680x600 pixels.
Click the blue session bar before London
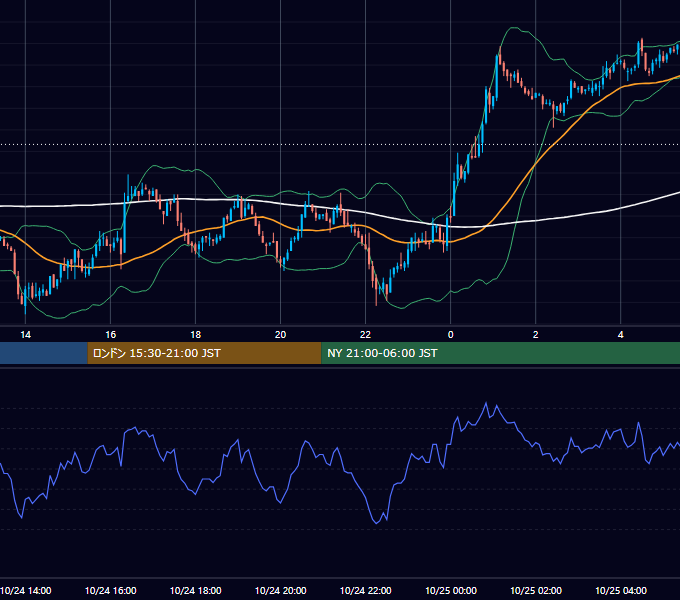click(x=43, y=353)
